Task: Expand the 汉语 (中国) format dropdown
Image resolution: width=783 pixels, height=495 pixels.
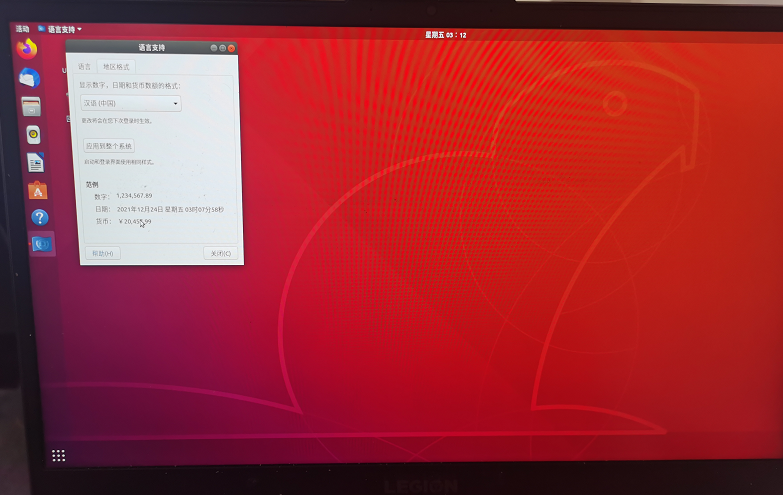Action: click(x=131, y=103)
